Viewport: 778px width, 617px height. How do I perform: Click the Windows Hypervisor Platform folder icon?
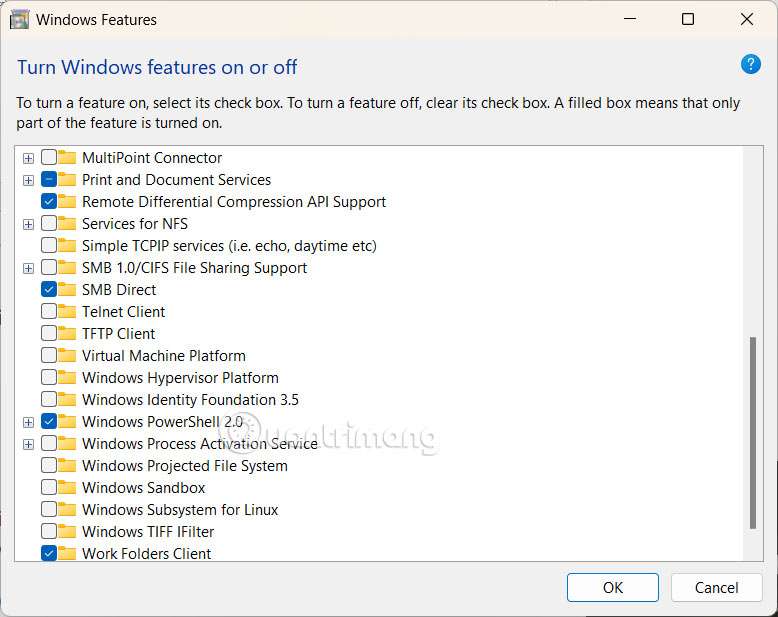click(x=67, y=377)
